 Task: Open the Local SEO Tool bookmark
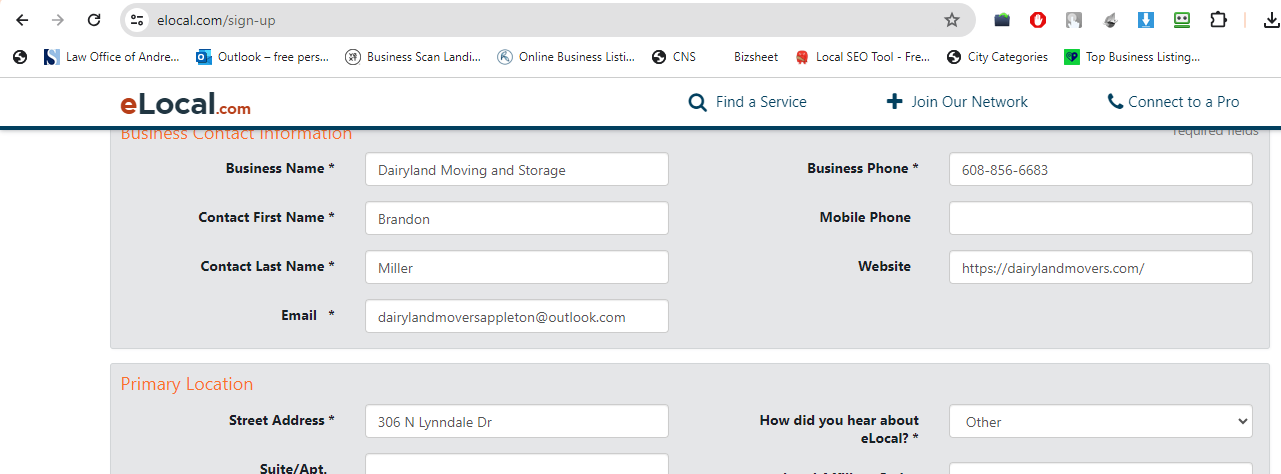pos(863,57)
